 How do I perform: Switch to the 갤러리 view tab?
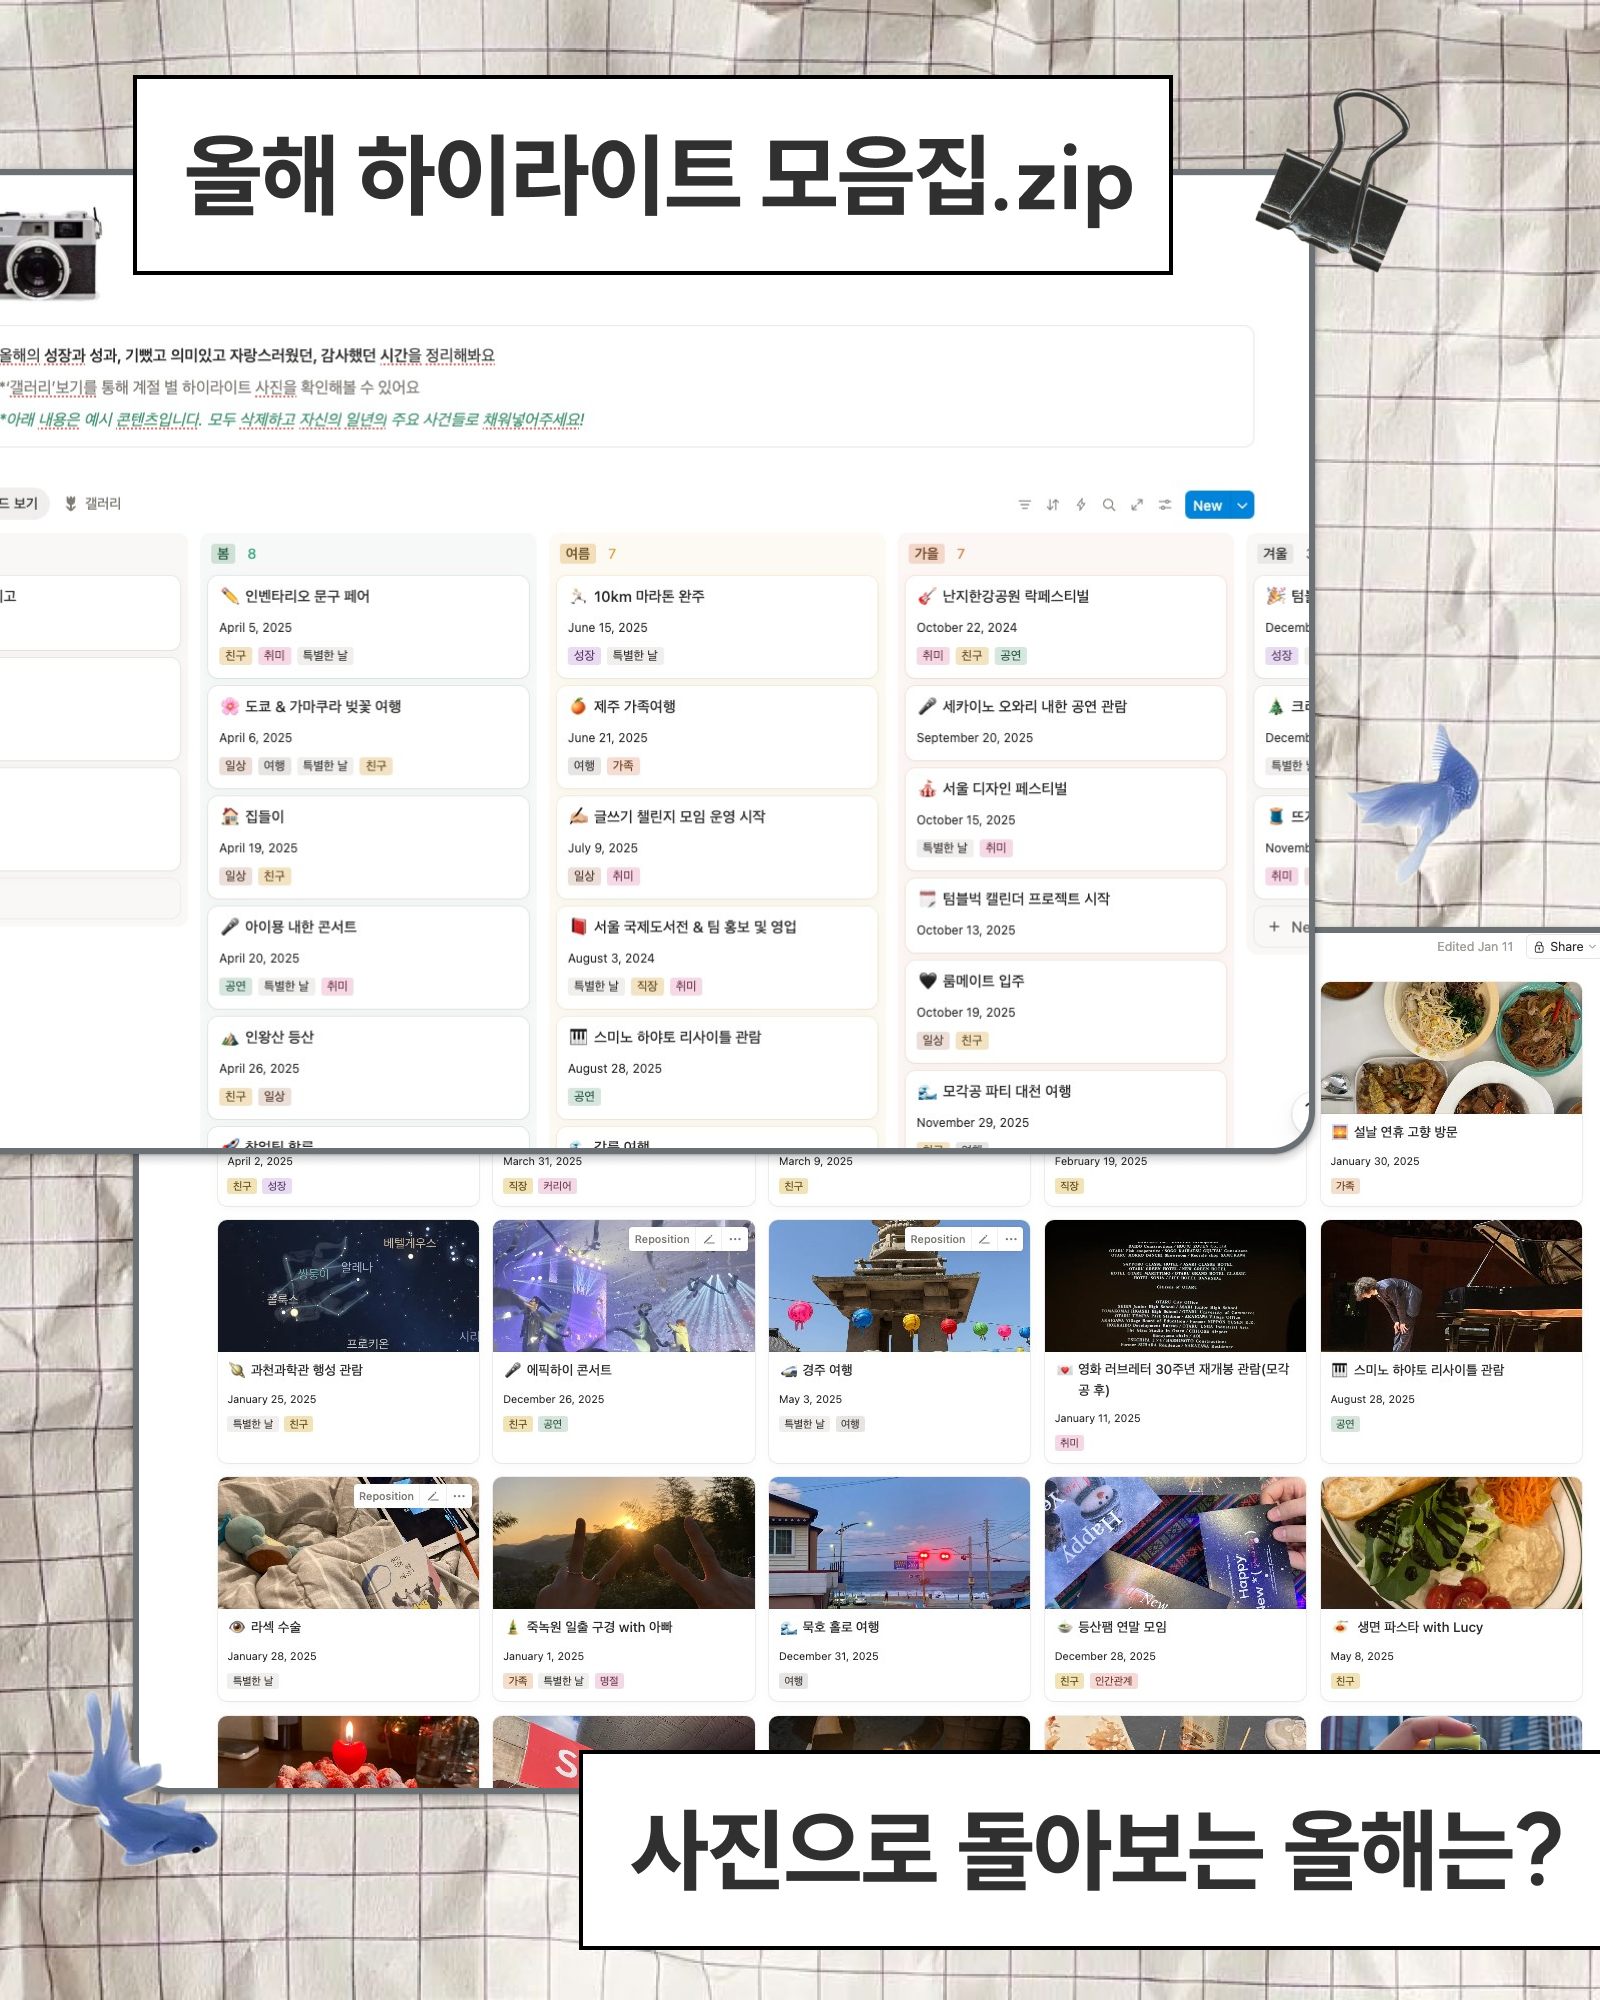[93, 503]
